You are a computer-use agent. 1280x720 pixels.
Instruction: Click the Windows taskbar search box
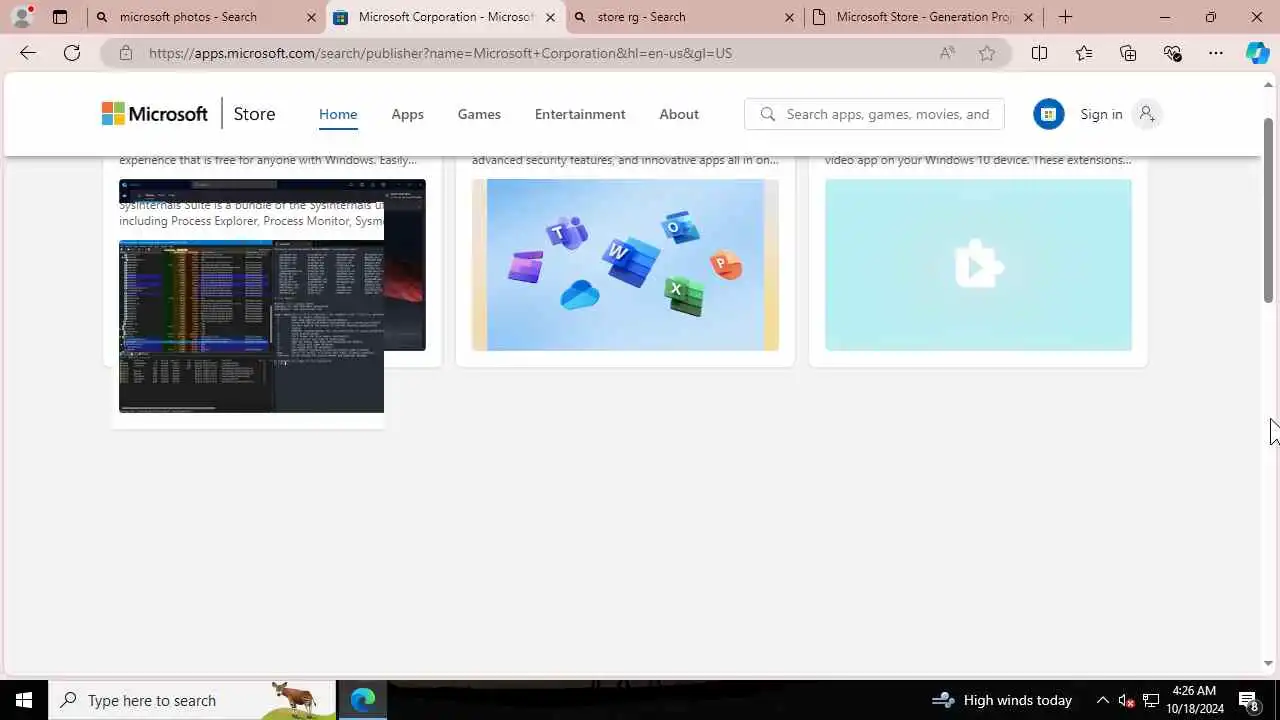(x=192, y=700)
